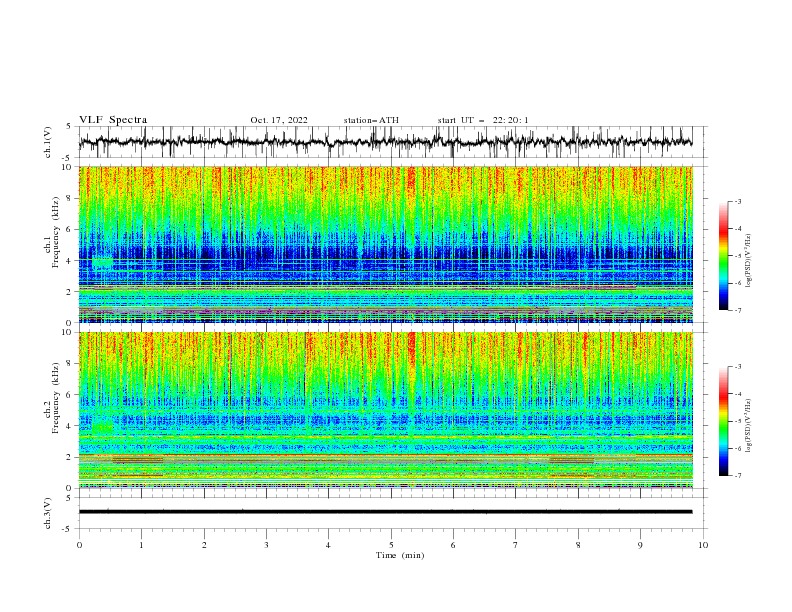Click the time axis tick label "5"
This screenshot has width=792, height=612.
tap(391, 545)
